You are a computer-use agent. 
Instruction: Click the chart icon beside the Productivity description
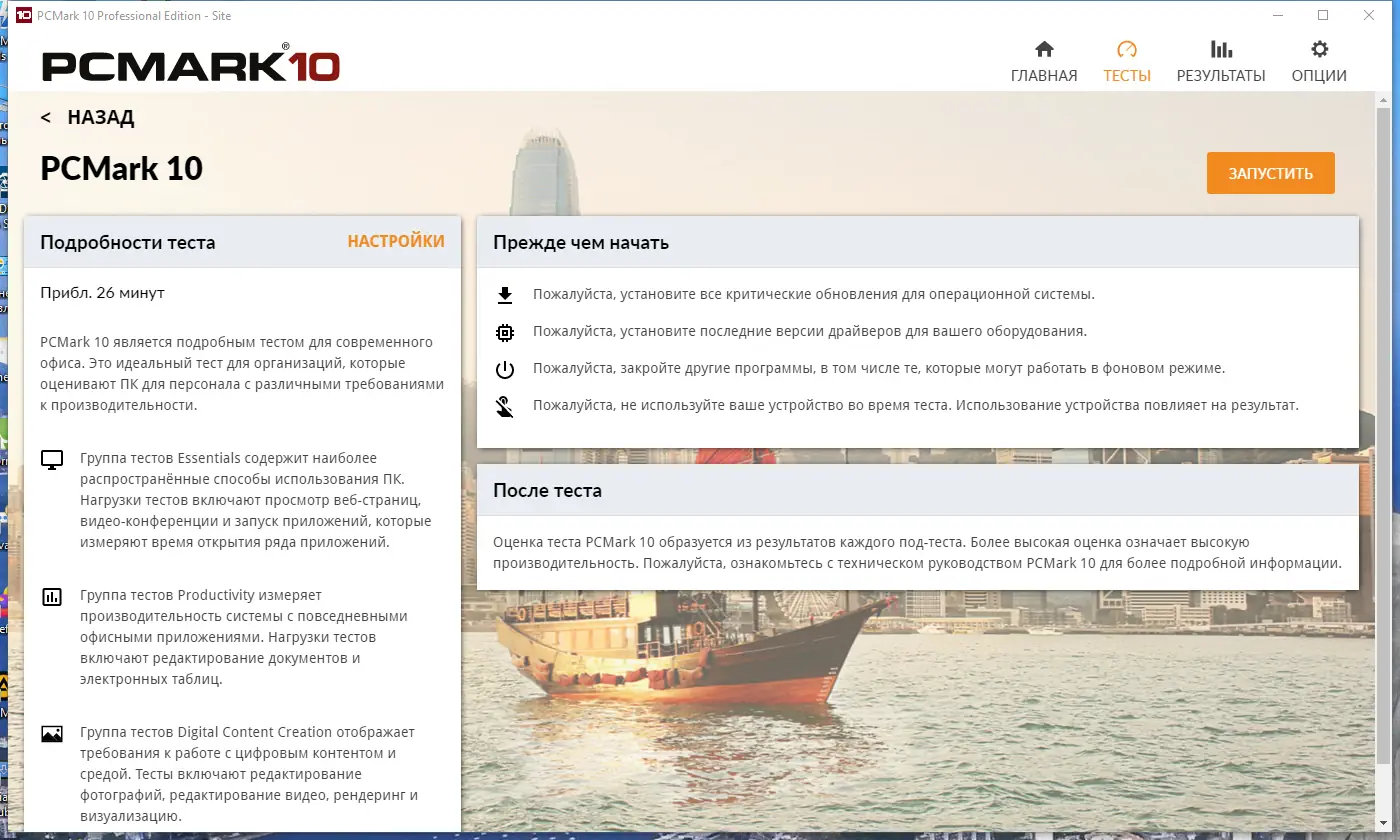(x=52, y=597)
